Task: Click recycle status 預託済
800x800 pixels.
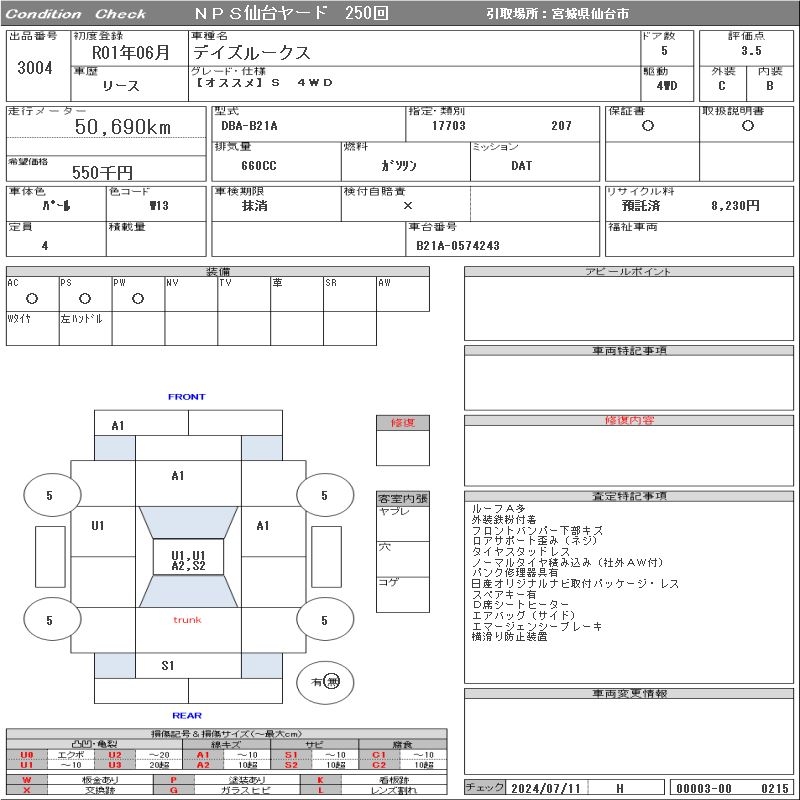Action: [x=641, y=206]
